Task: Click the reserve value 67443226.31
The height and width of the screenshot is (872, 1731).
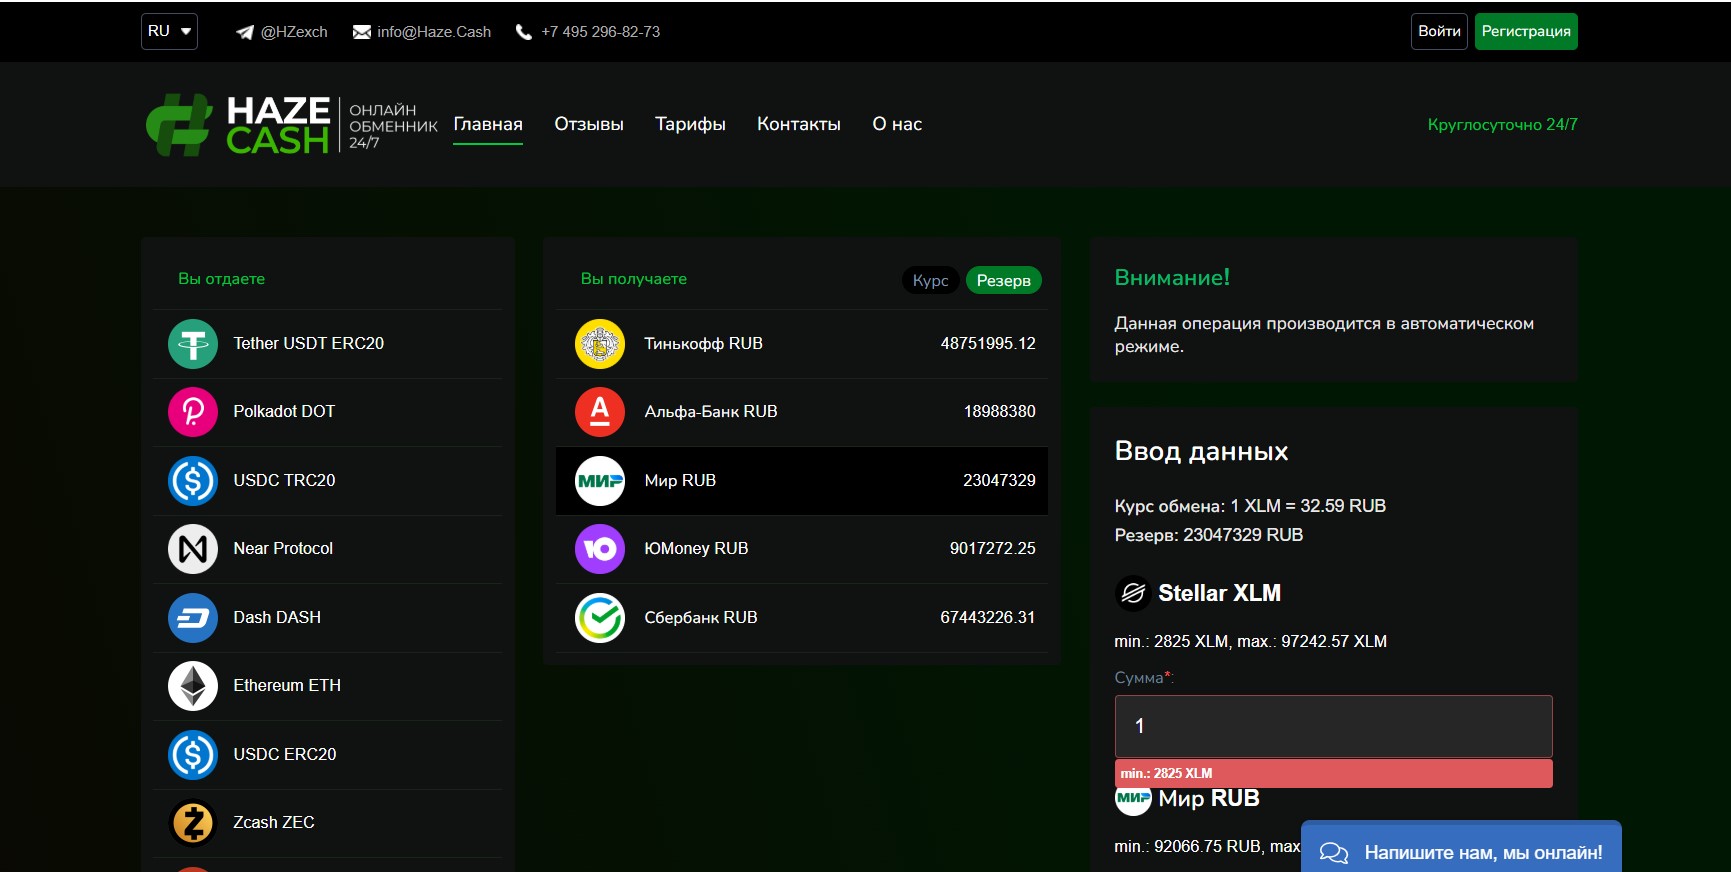Action: click(x=988, y=618)
